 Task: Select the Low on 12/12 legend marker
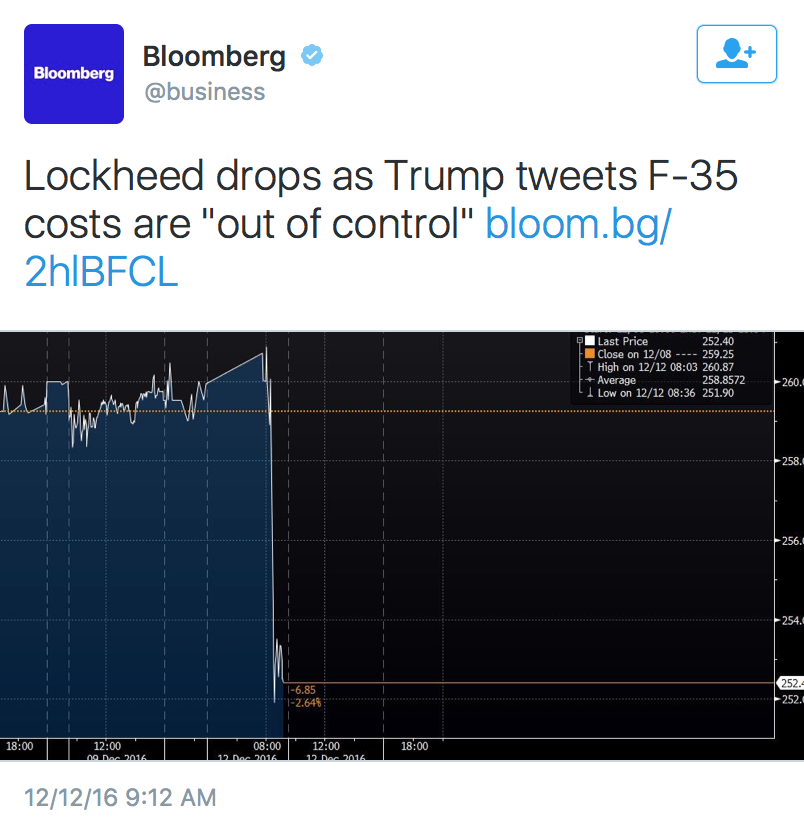point(590,392)
